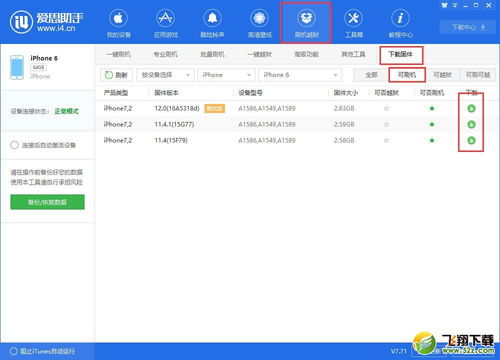500x360 pixels.
Task: Click the 2.83GB firmware size cell
Action: tap(344, 108)
